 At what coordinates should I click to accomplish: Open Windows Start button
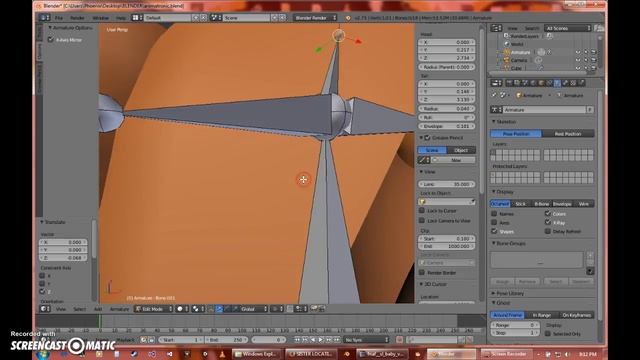tap(43, 354)
